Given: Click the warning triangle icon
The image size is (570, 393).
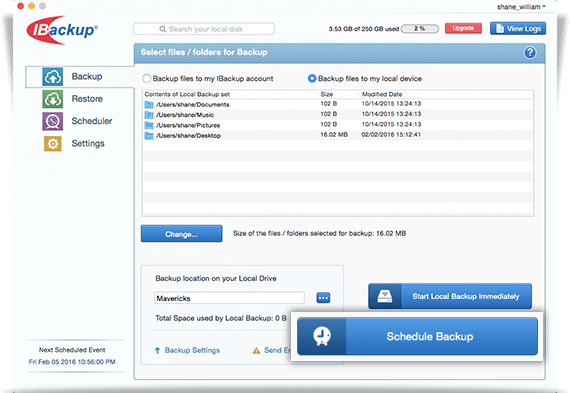Looking at the screenshot, I should point(256,350).
